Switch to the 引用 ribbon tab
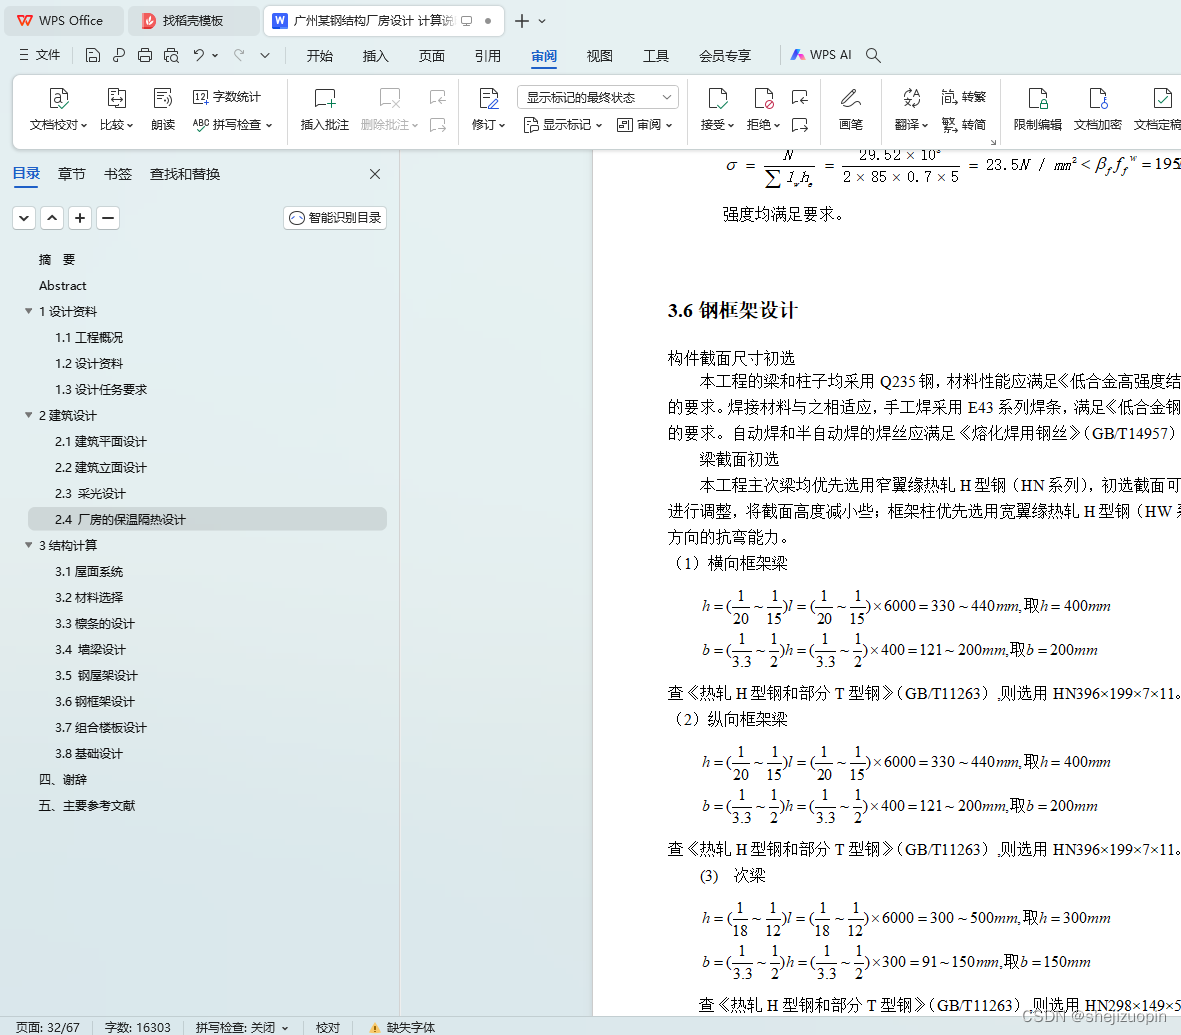 click(487, 56)
